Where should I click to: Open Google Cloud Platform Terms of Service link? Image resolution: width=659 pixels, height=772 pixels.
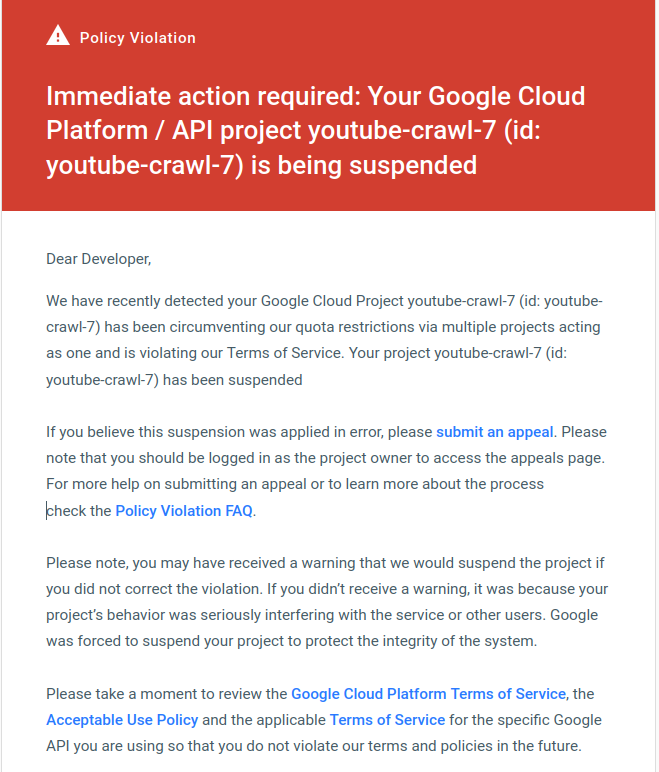point(428,694)
